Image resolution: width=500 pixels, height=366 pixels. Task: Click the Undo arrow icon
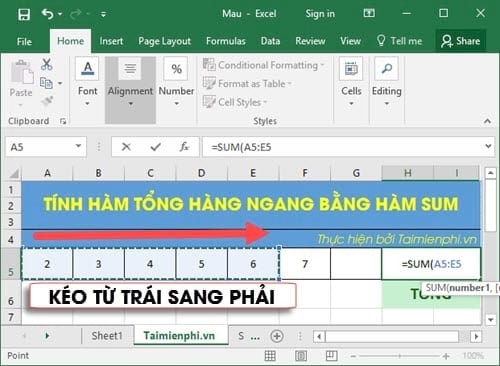point(47,14)
